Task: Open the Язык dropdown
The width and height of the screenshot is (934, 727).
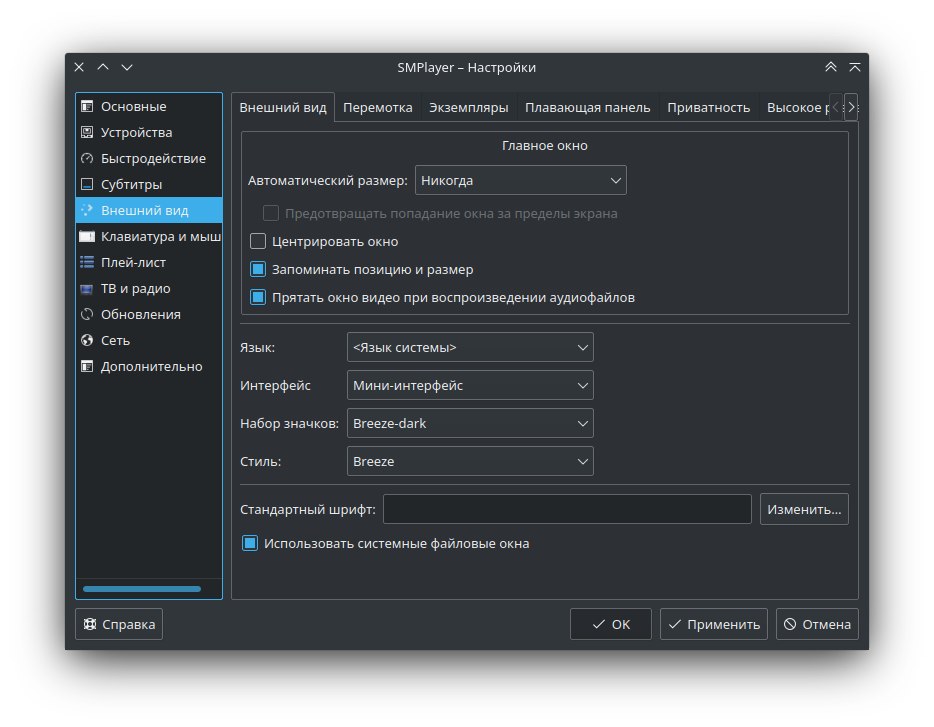Action: tap(470, 347)
